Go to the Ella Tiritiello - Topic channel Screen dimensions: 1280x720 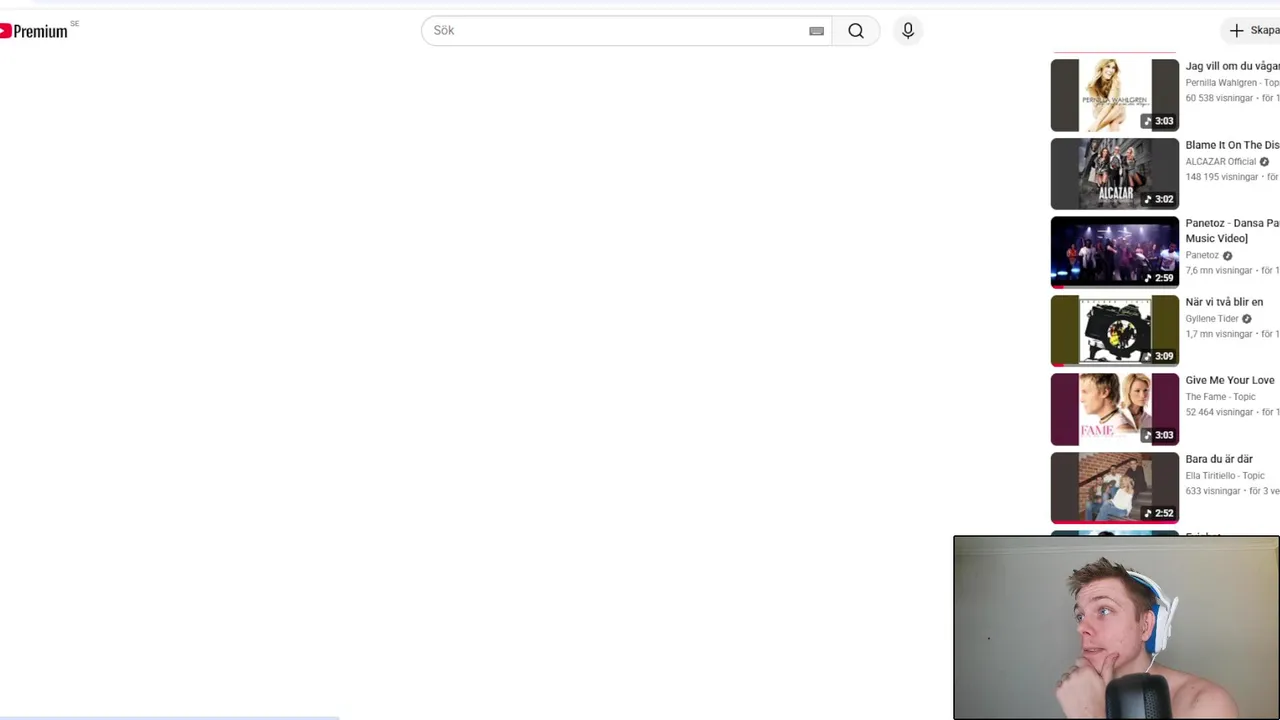(1225, 476)
